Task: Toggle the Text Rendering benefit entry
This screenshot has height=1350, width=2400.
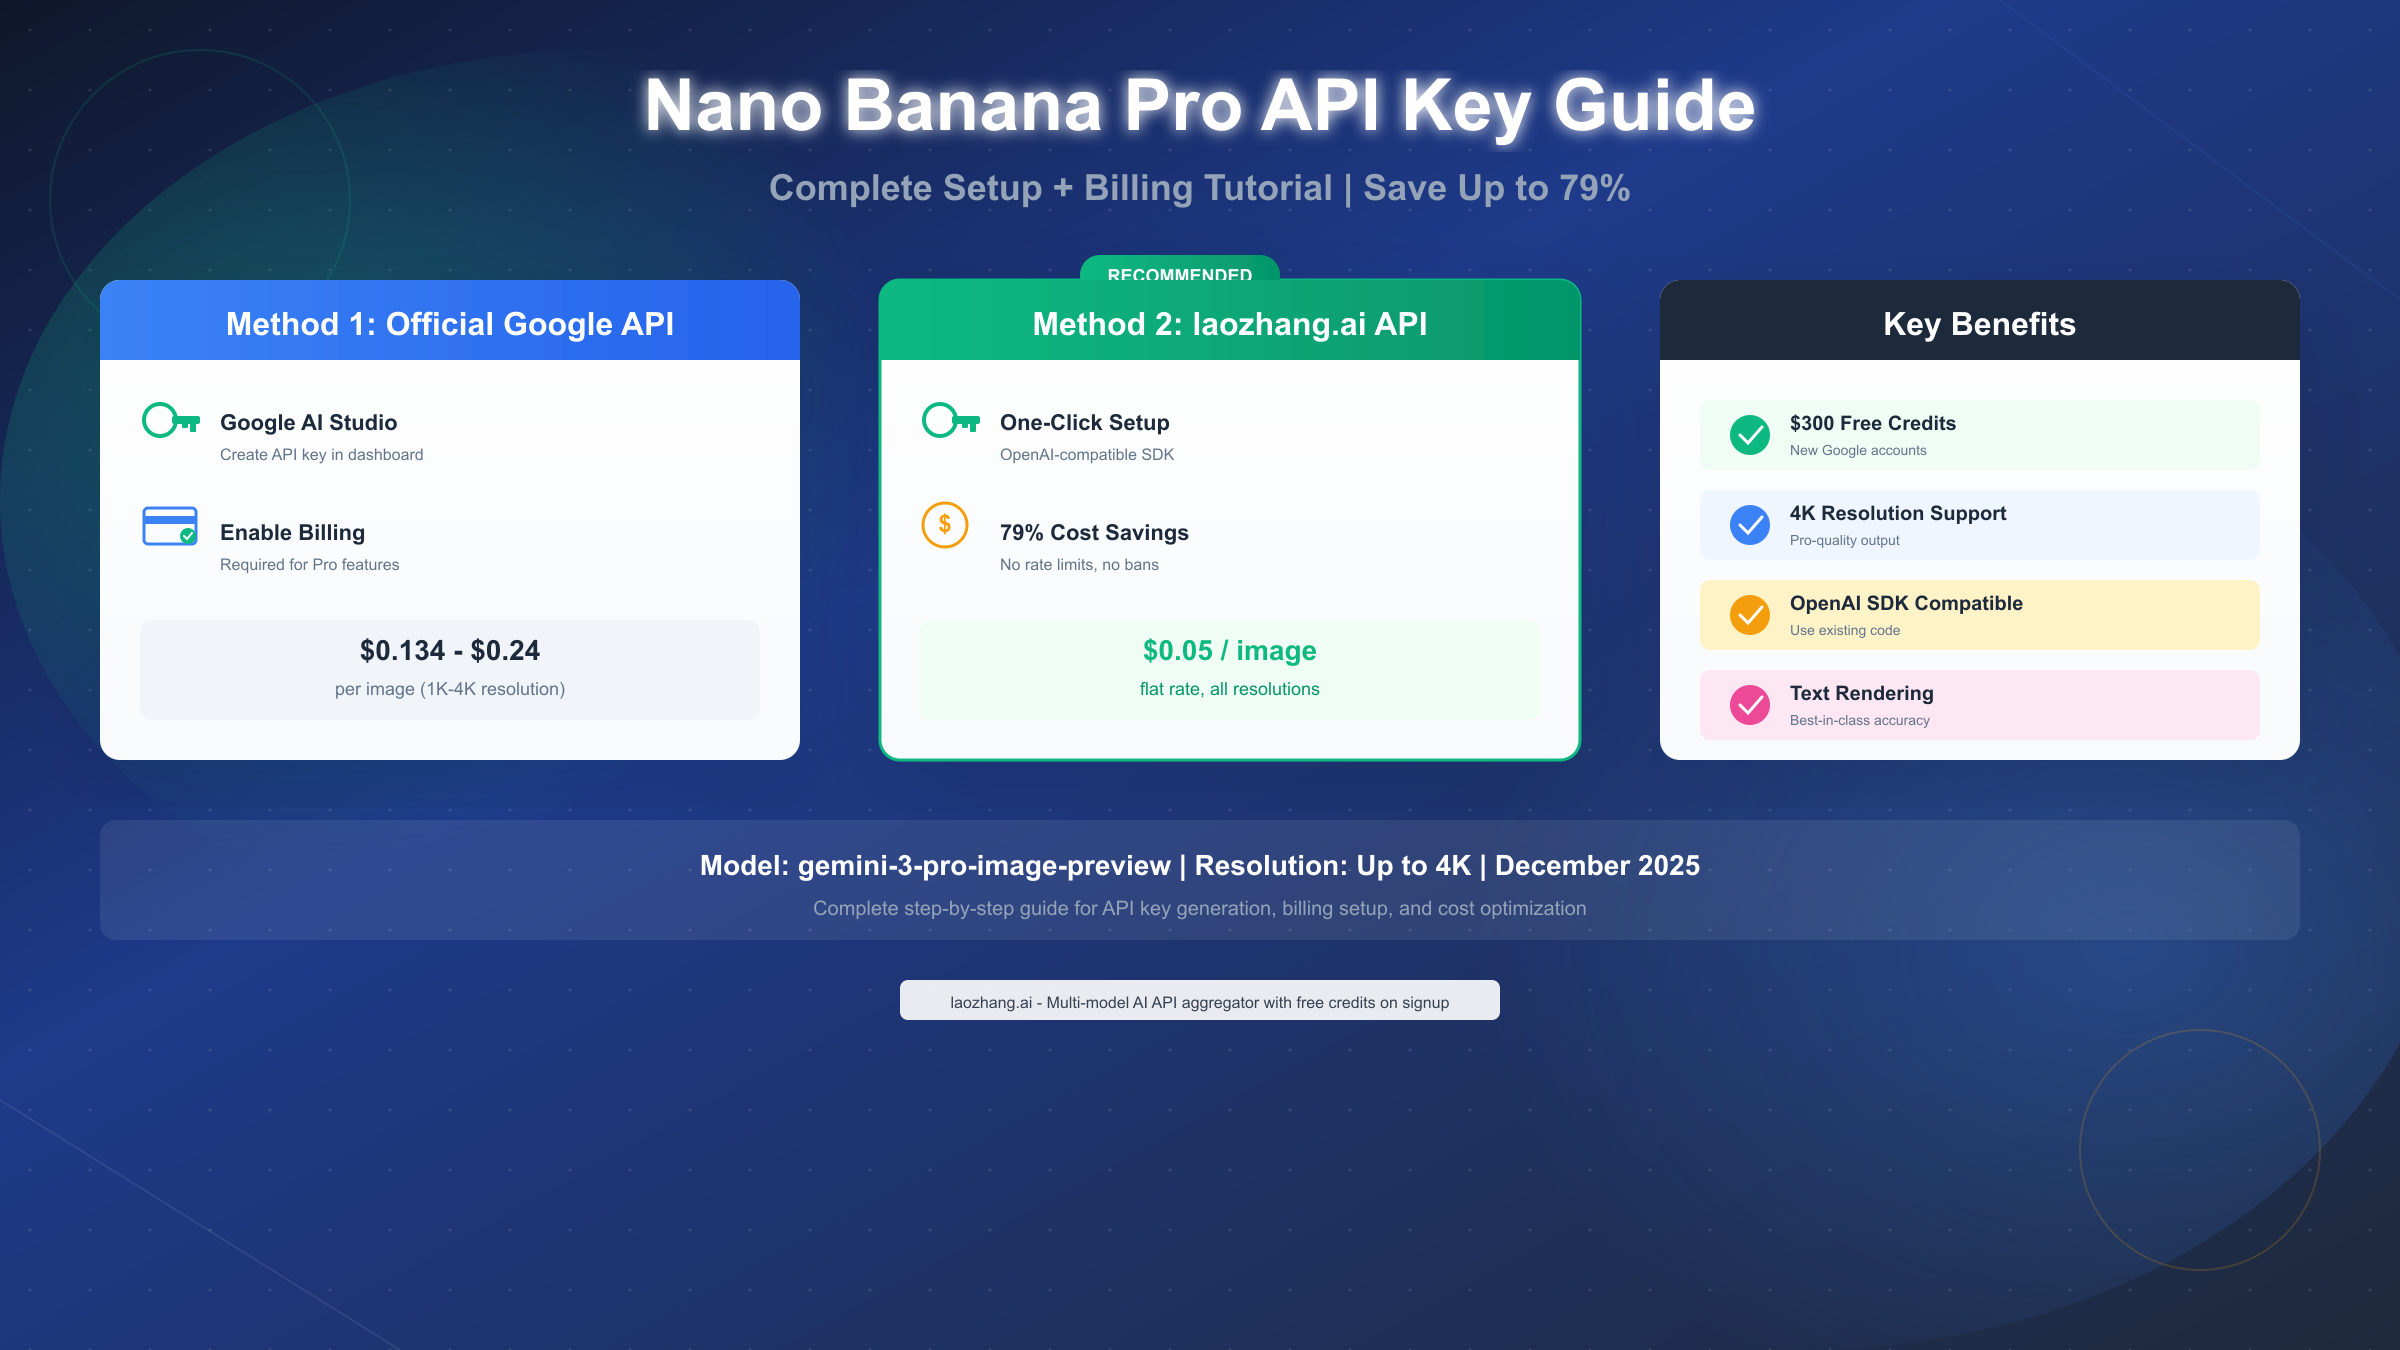Action: [1980, 704]
